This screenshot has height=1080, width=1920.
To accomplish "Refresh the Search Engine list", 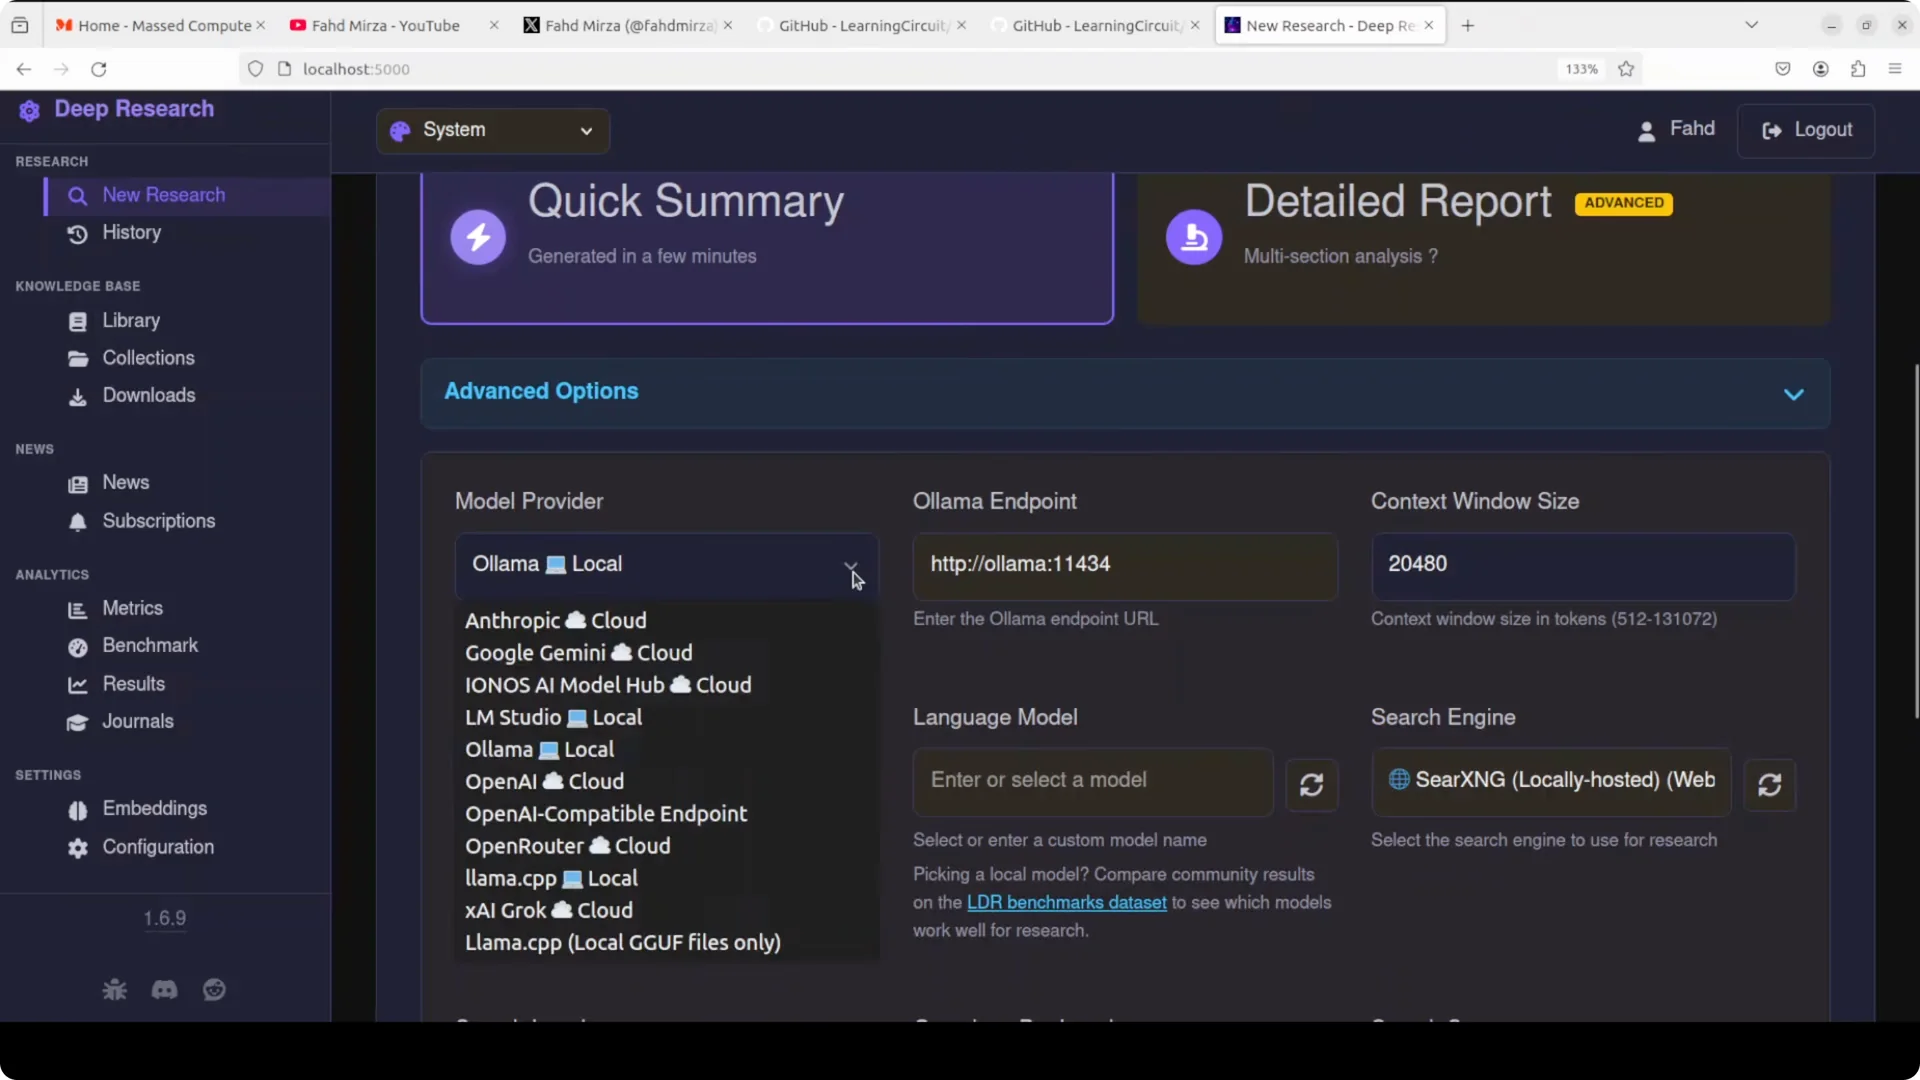I will (1769, 785).
